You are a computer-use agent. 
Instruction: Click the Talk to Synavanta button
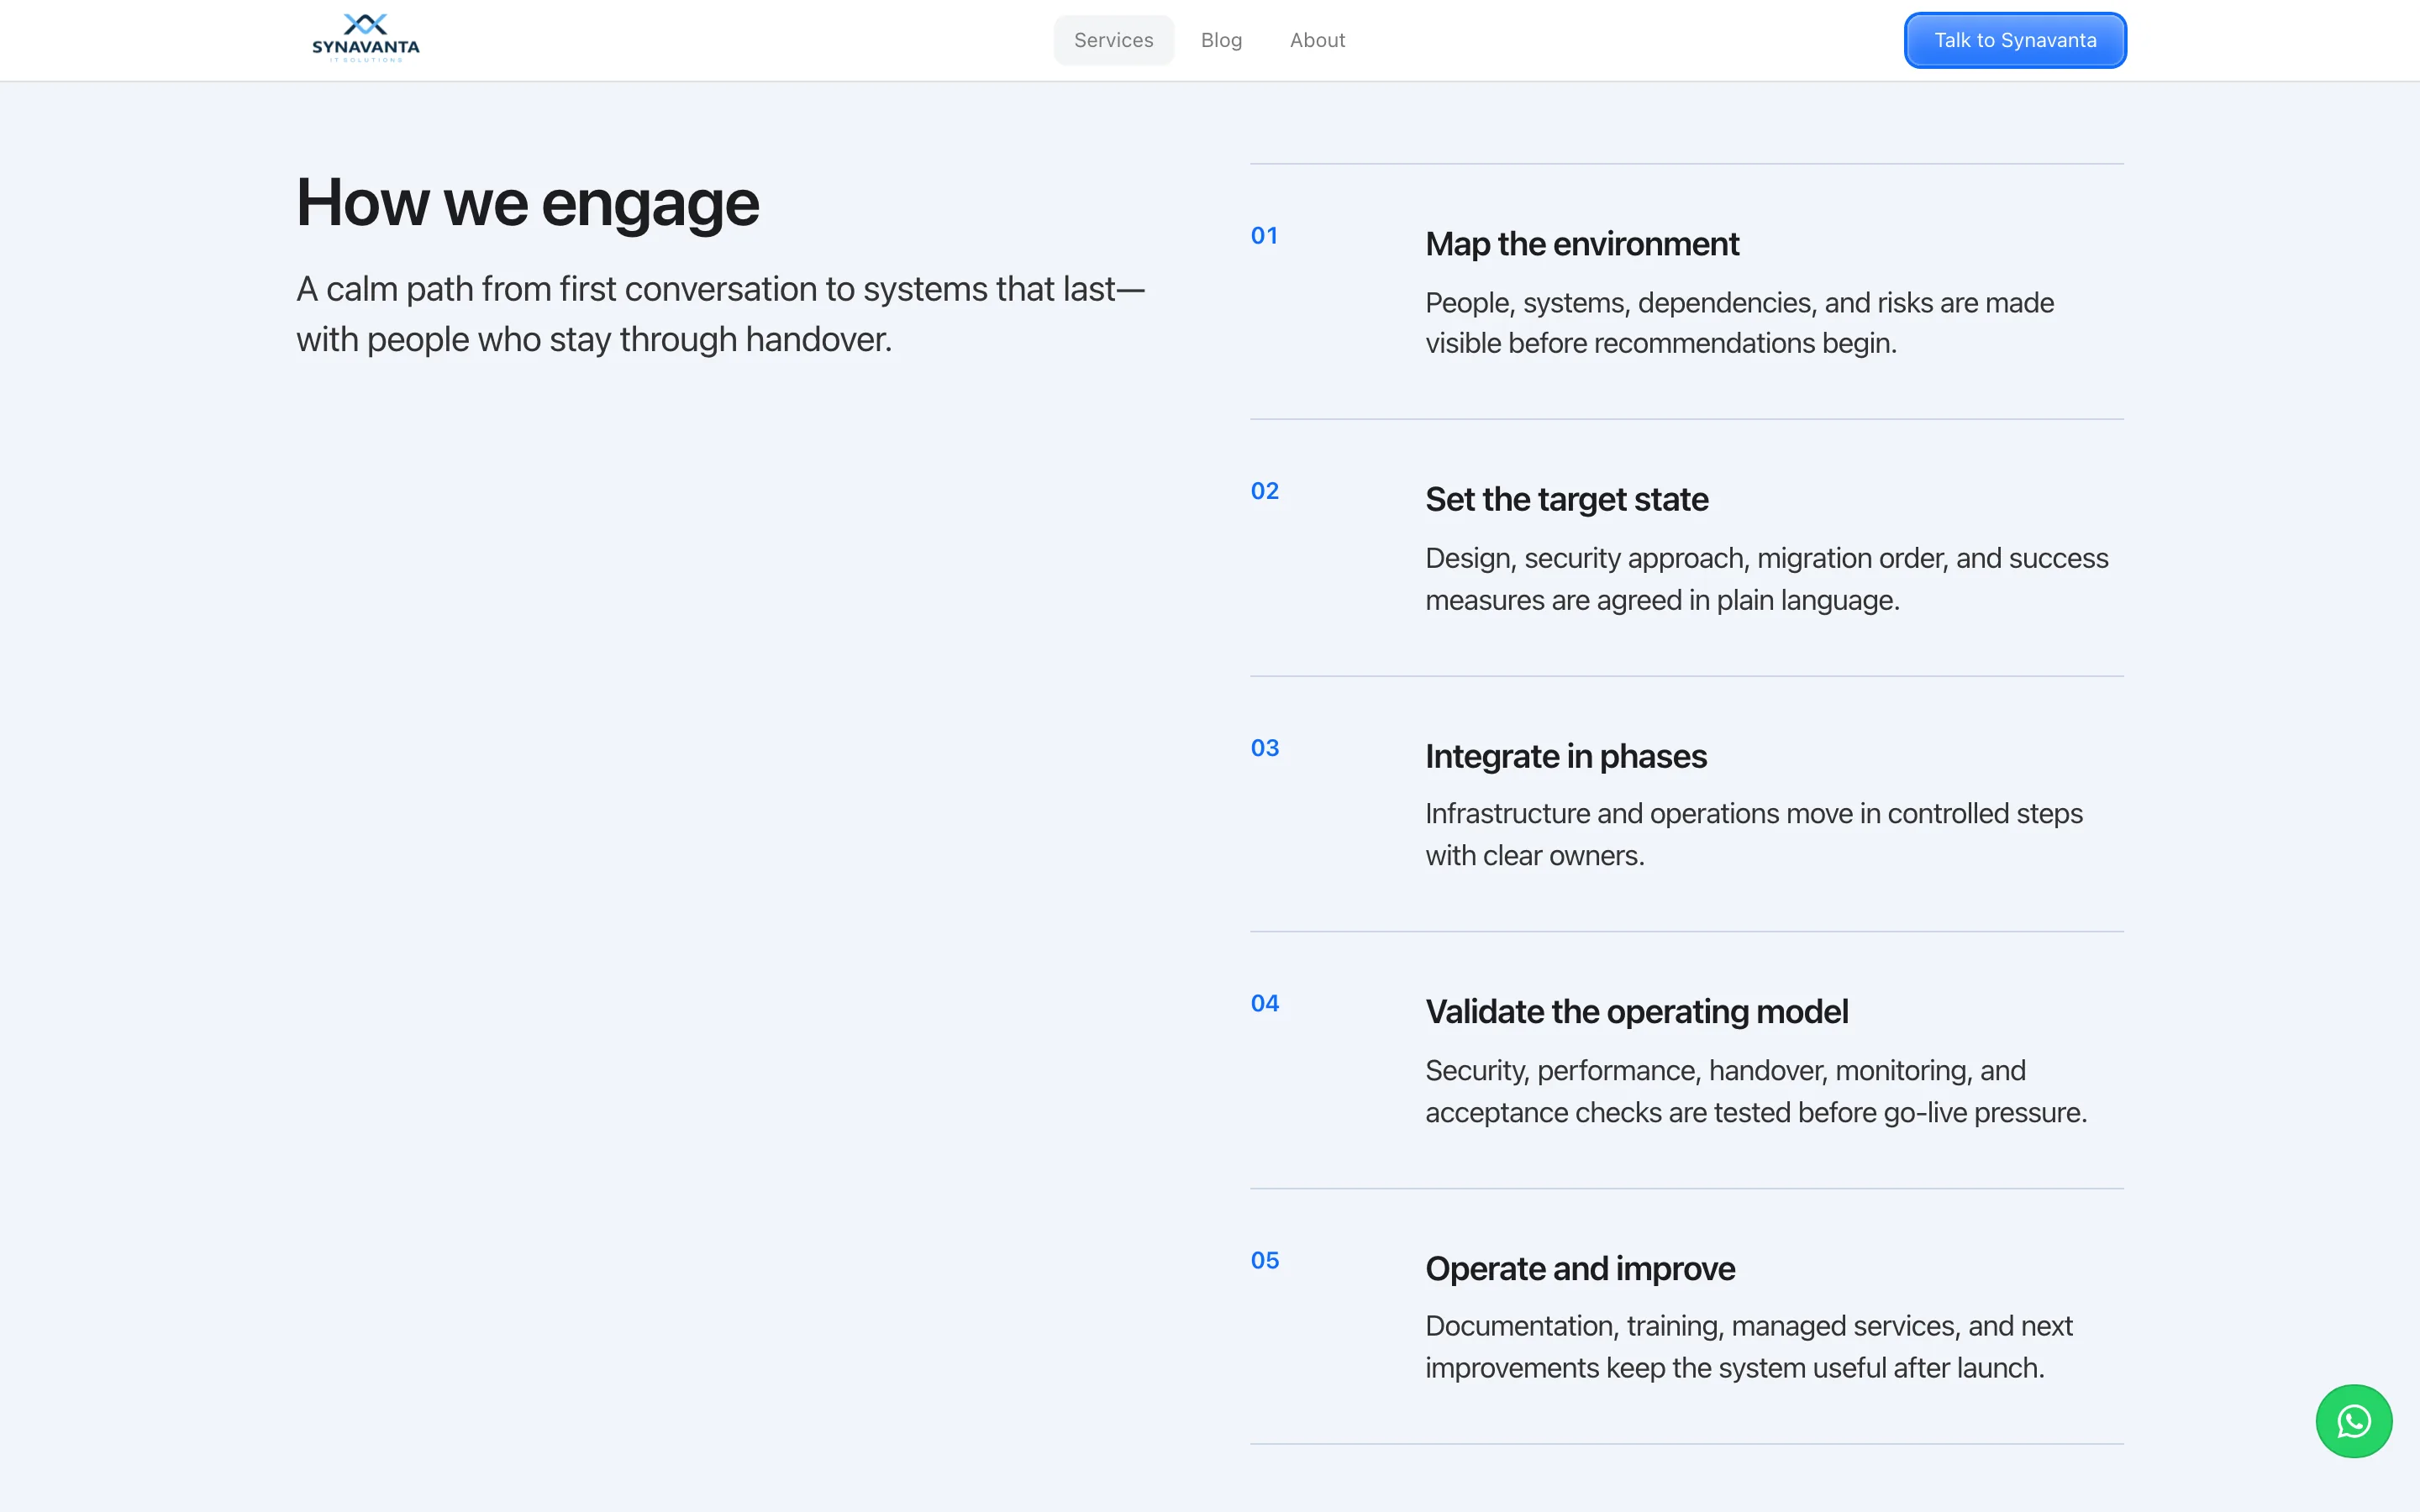[2015, 40]
